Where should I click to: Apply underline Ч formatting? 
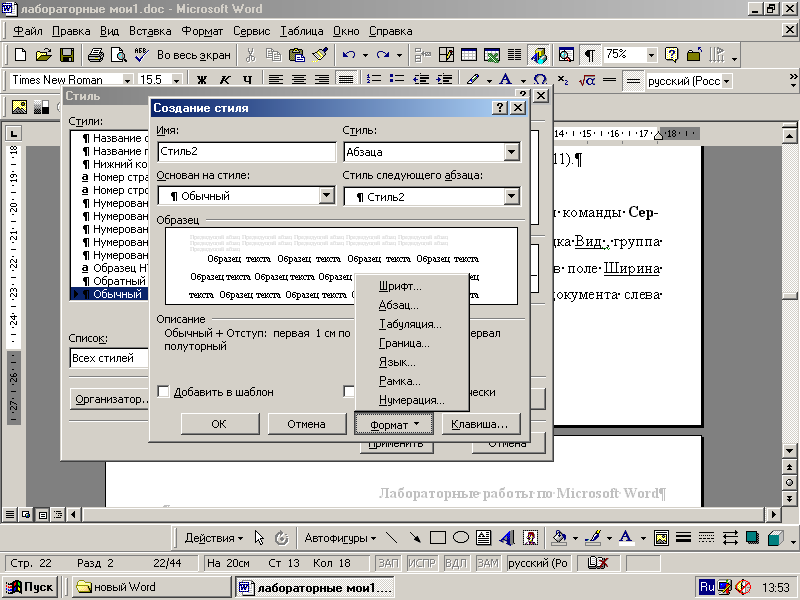click(x=247, y=80)
